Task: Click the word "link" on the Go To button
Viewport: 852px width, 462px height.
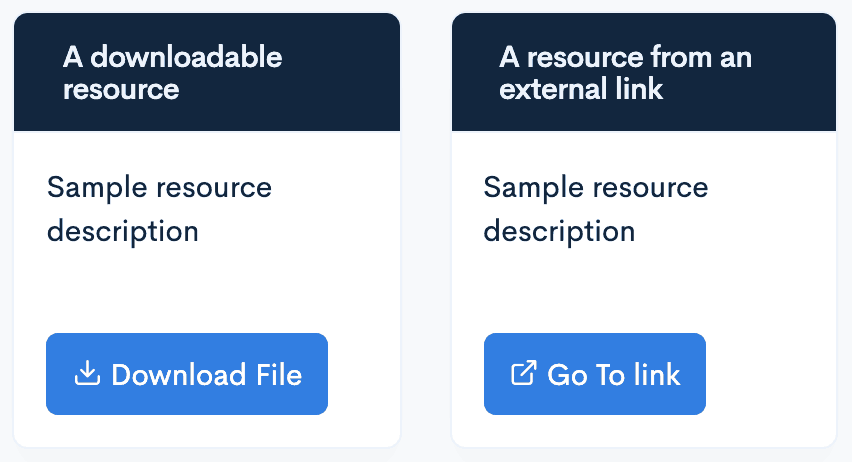Action: click(x=657, y=375)
